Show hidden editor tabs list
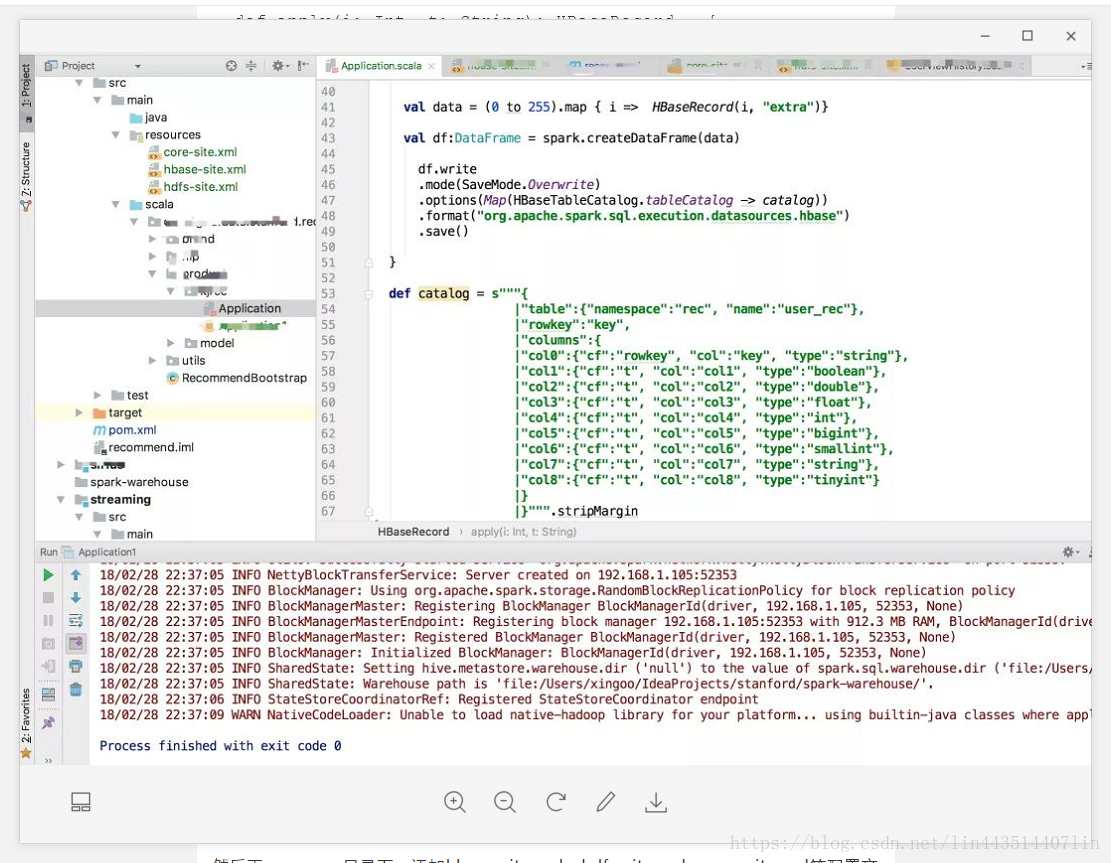The image size is (1111, 863). pyautogui.click(x=1085, y=66)
